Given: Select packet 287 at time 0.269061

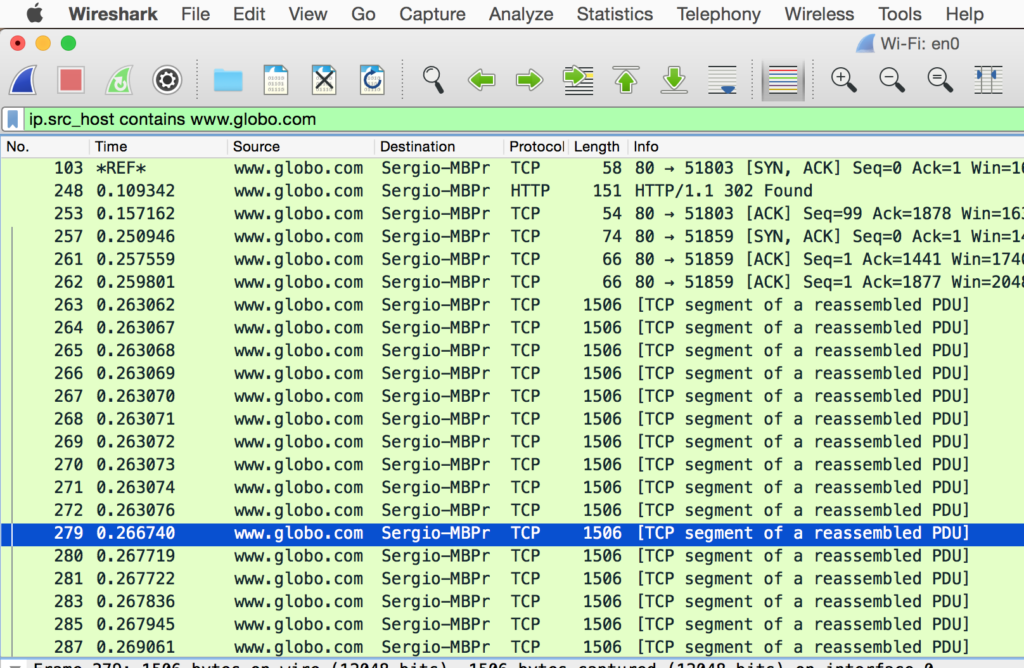Looking at the screenshot, I should click(x=512, y=647).
